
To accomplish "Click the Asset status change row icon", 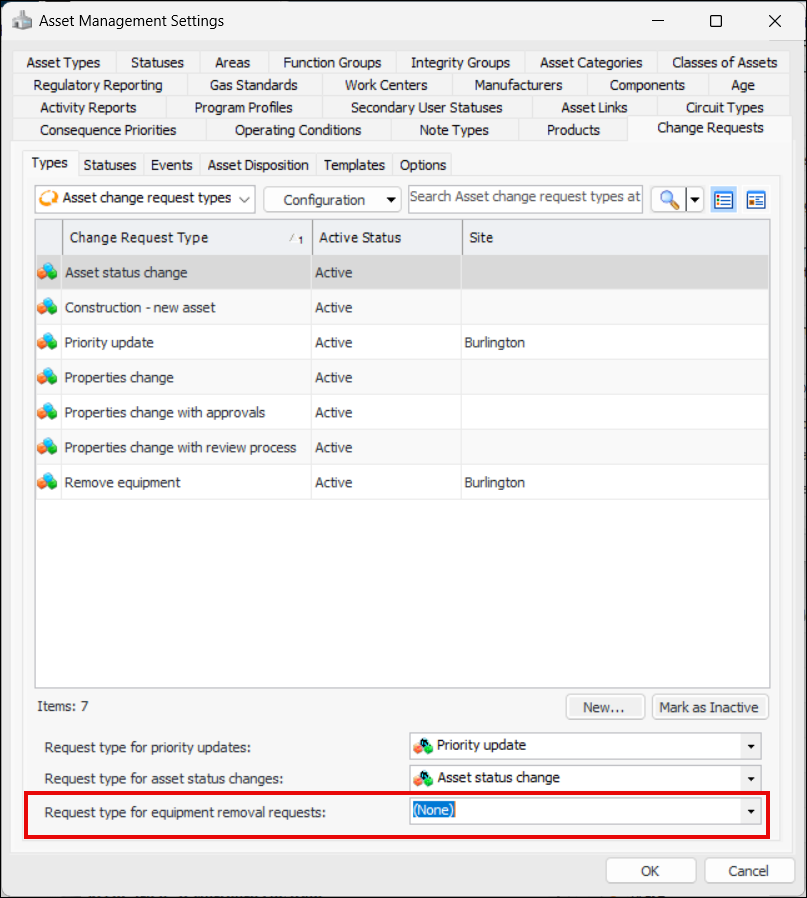I will (48, 272).
